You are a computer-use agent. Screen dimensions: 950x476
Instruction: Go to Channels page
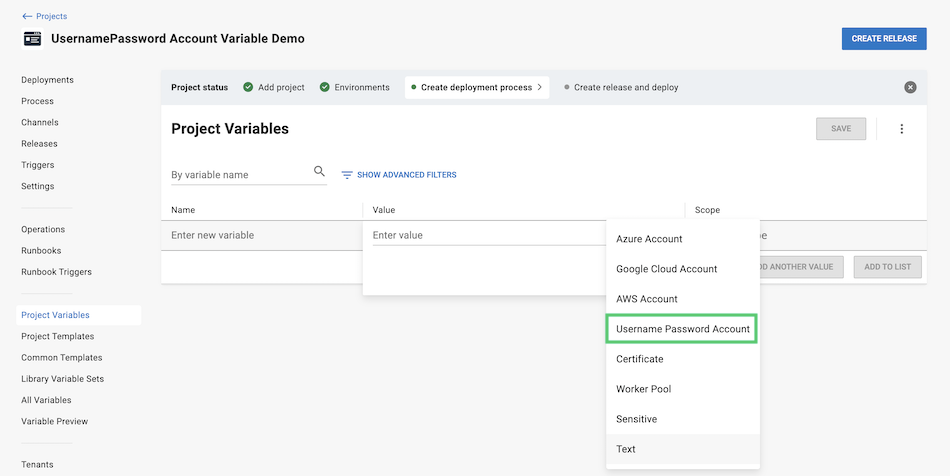pos(40,122)
